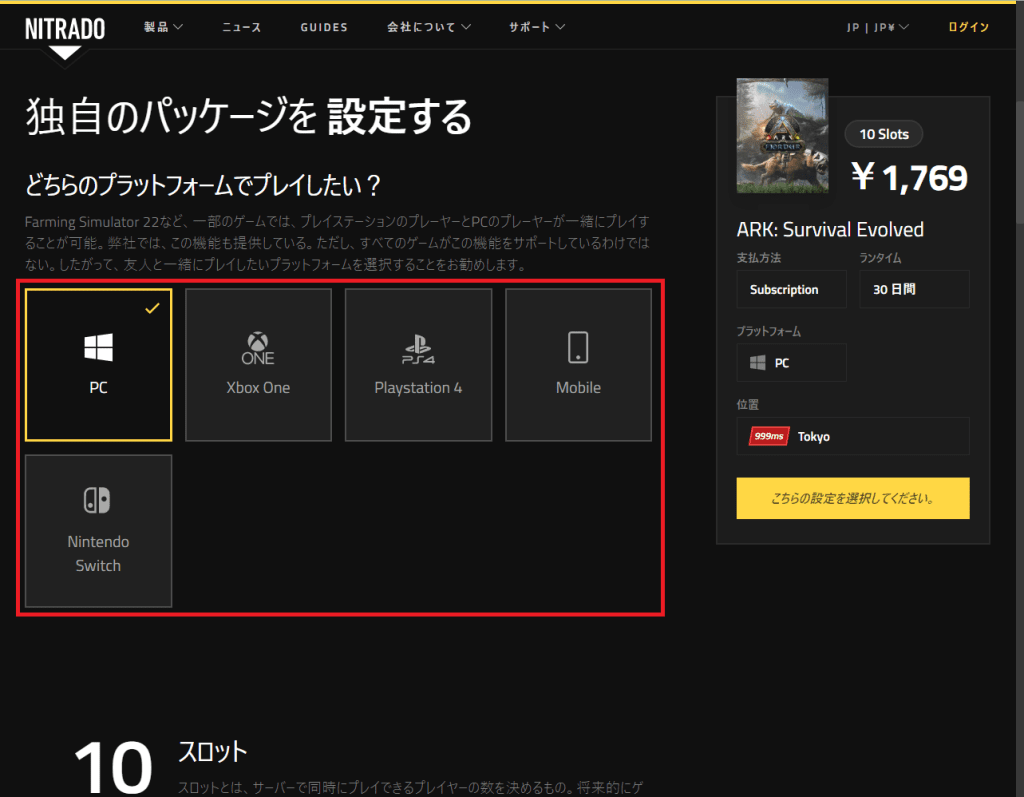Select the Xbox One platform card
The image size is (1024, 797).
[x=258, y=365]
